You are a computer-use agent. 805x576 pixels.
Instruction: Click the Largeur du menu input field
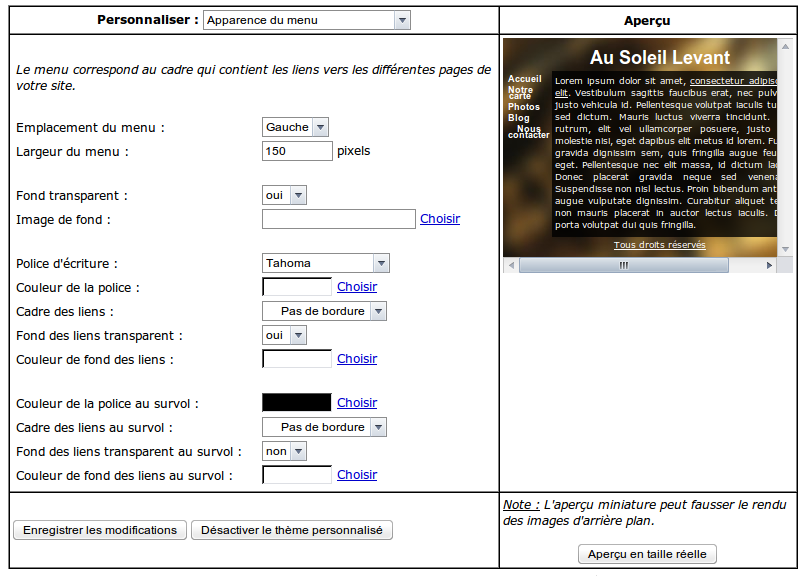297,151
